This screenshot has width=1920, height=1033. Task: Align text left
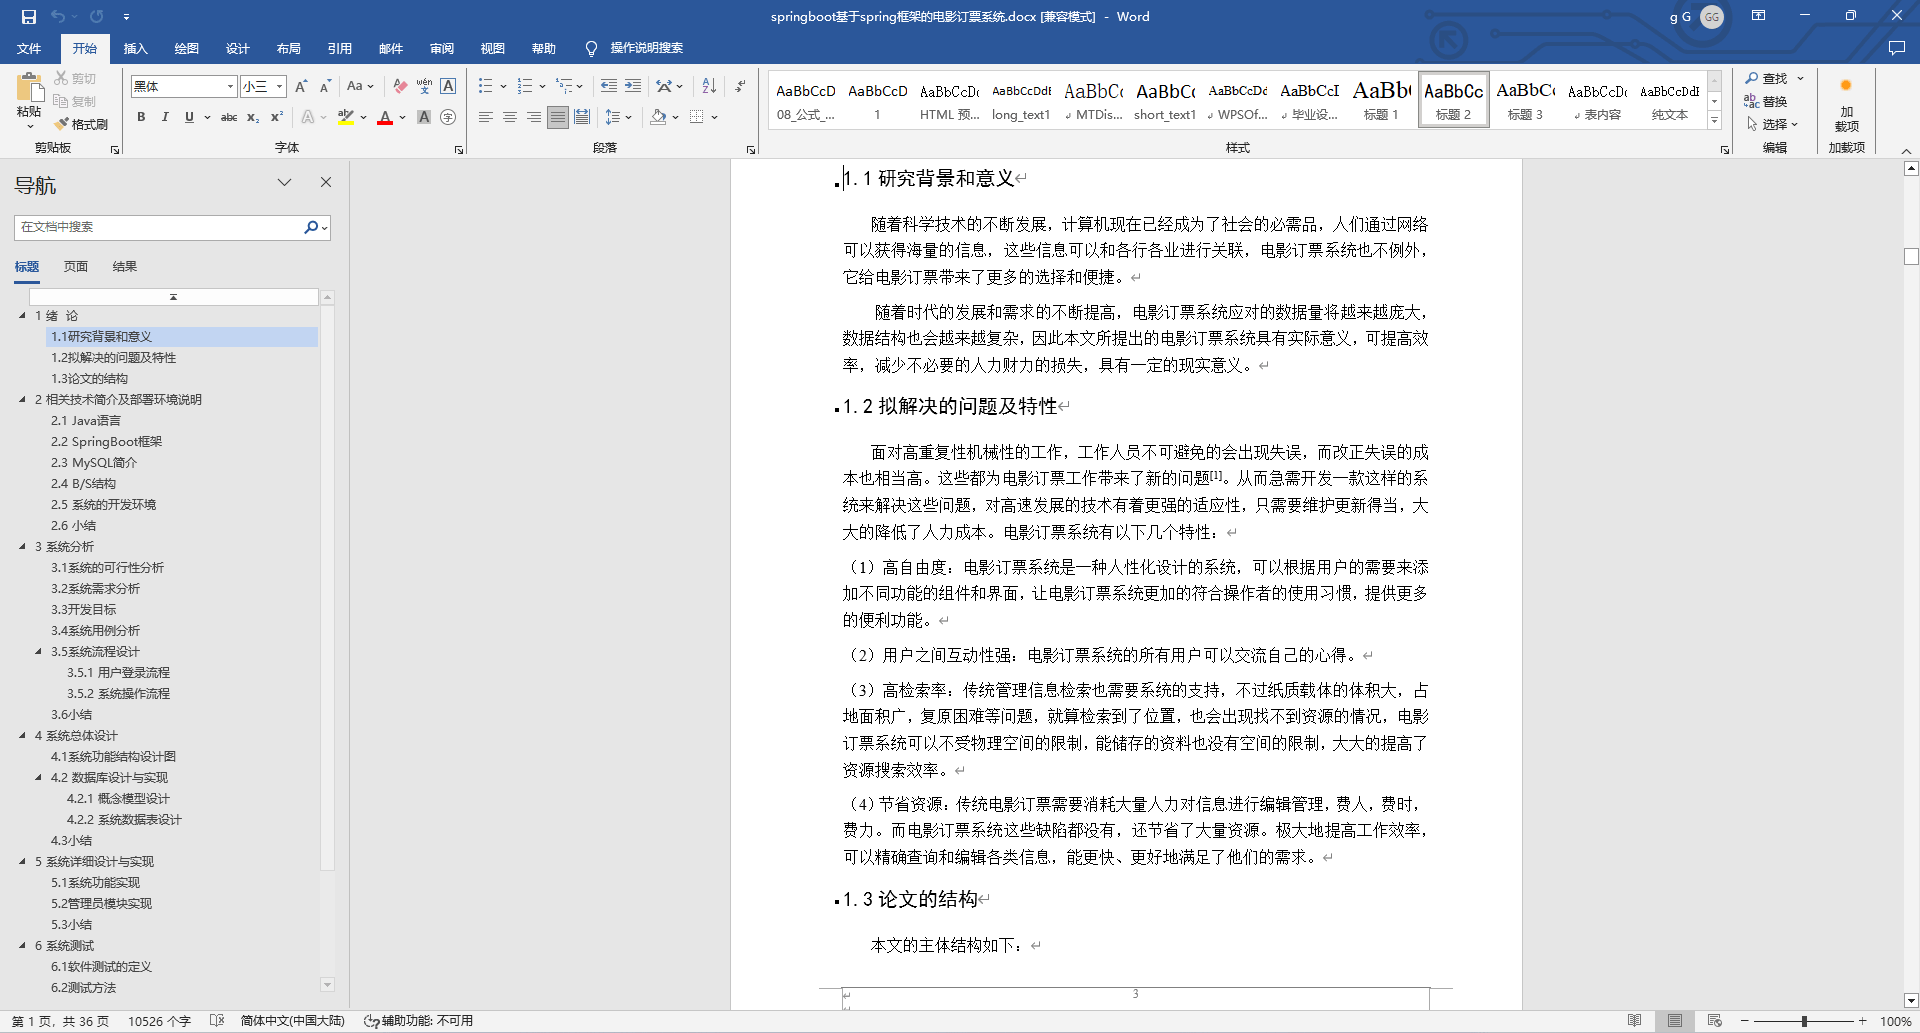pyautogui.click(x=486, y=117)
